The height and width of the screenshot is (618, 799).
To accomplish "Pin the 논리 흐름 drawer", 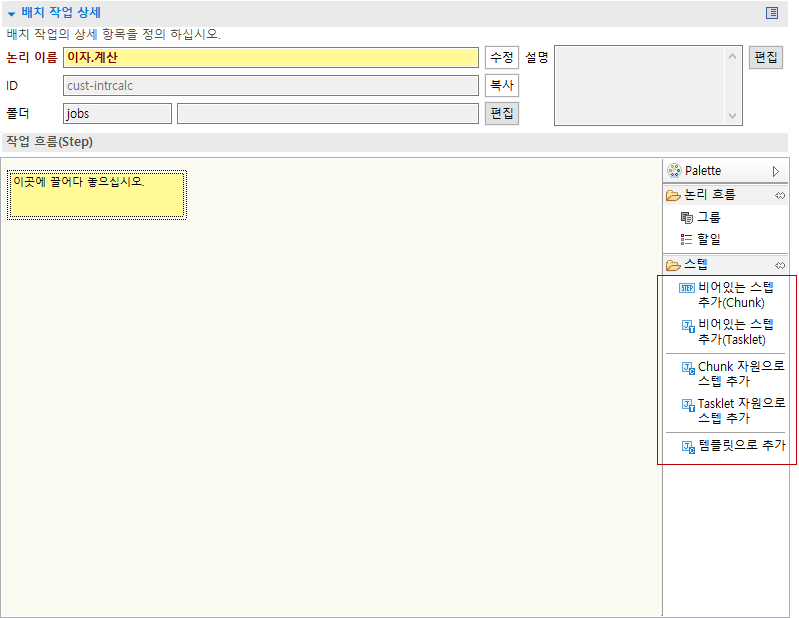I will coord(780,196).
